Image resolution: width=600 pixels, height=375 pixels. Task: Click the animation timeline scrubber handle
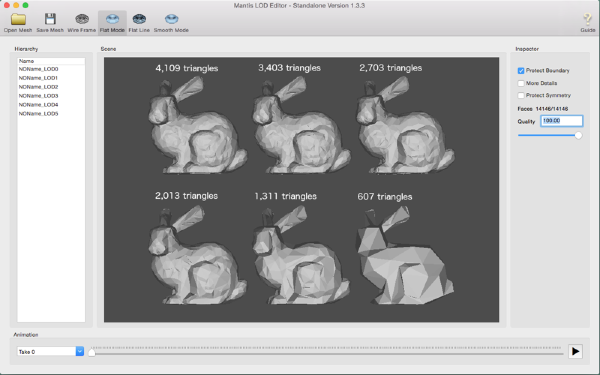(91, 352)
